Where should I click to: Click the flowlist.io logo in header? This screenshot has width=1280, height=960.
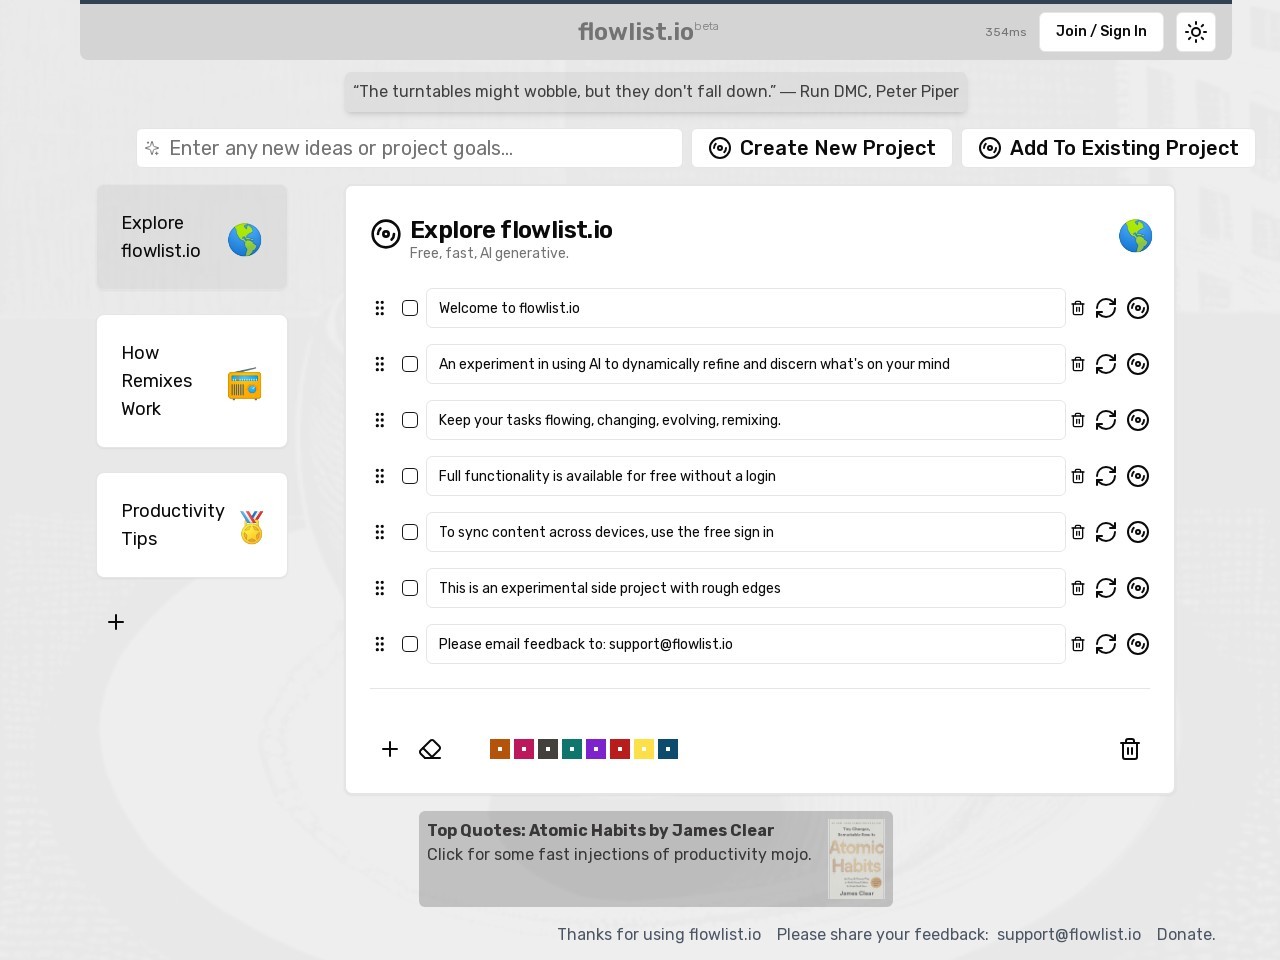[x=636, y=32]
